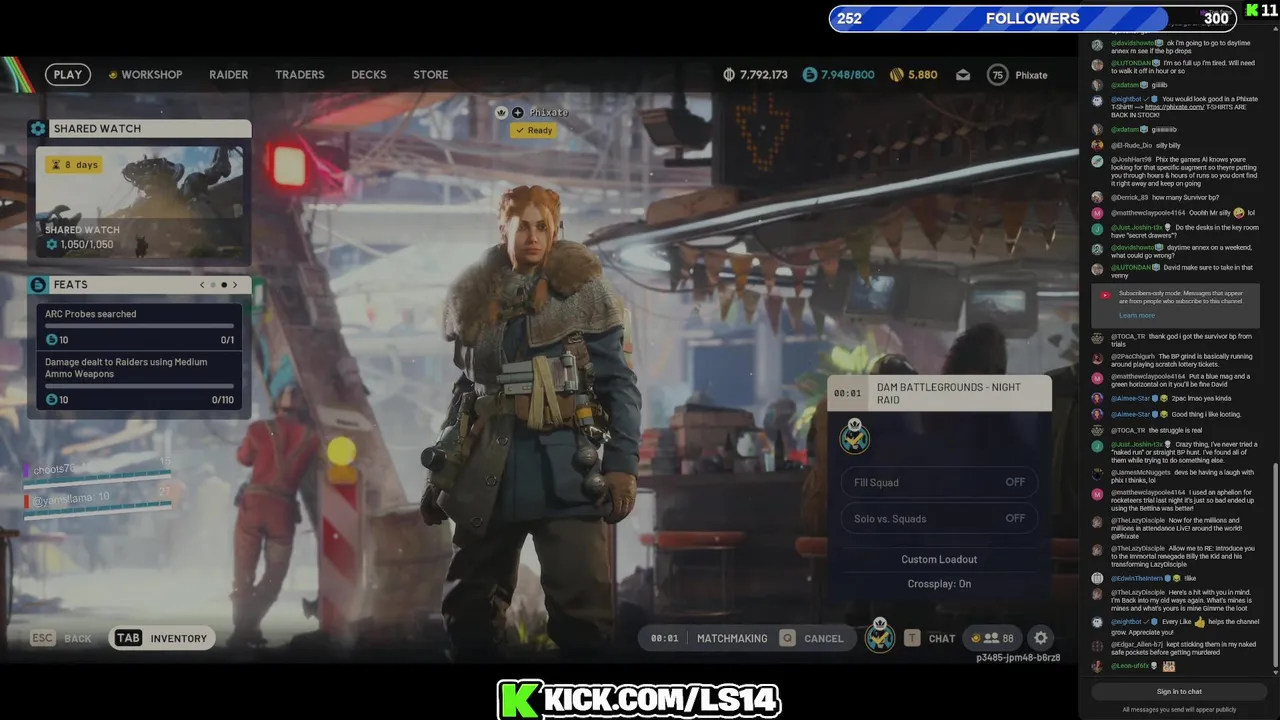Click the T key icon beside Chat

(x=912, y=638)
